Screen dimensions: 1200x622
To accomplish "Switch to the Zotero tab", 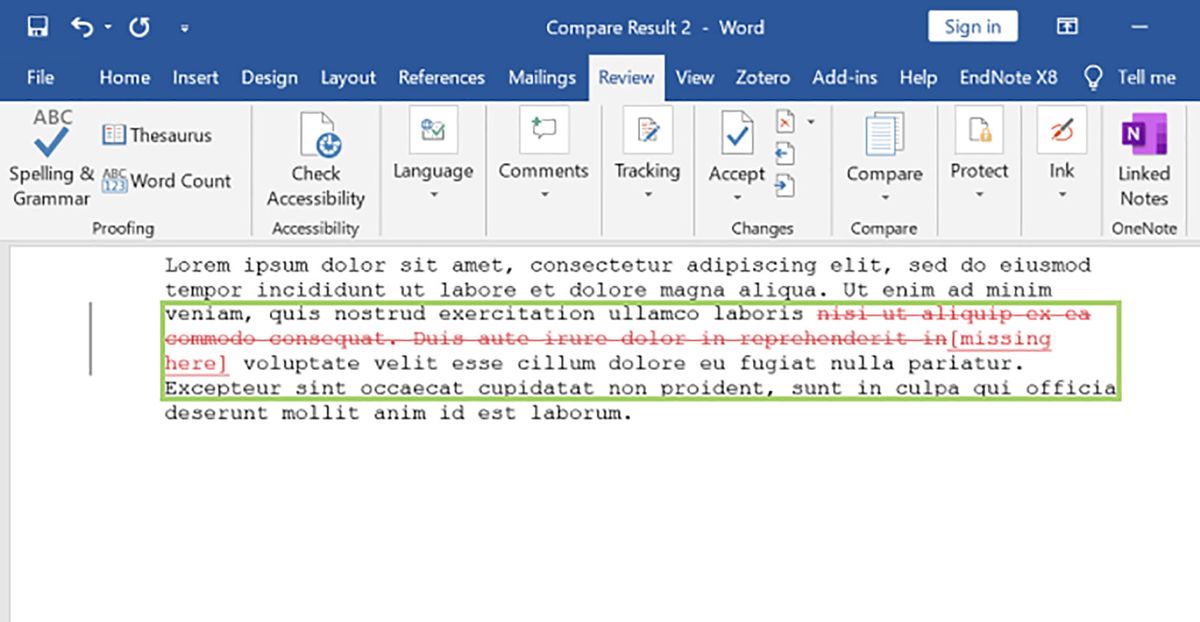I will tap(762, 77).
